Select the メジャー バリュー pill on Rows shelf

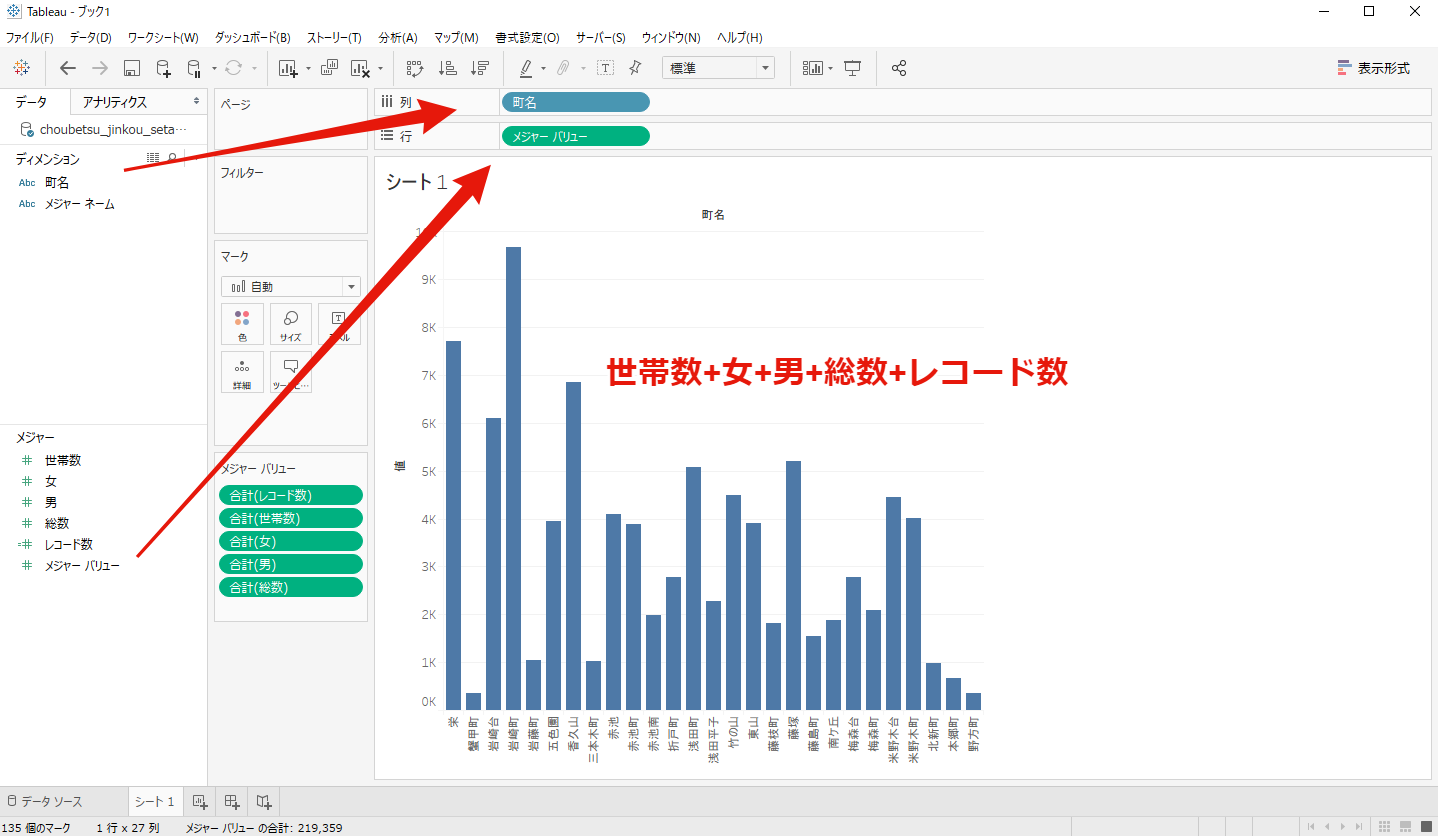(577, 136)
